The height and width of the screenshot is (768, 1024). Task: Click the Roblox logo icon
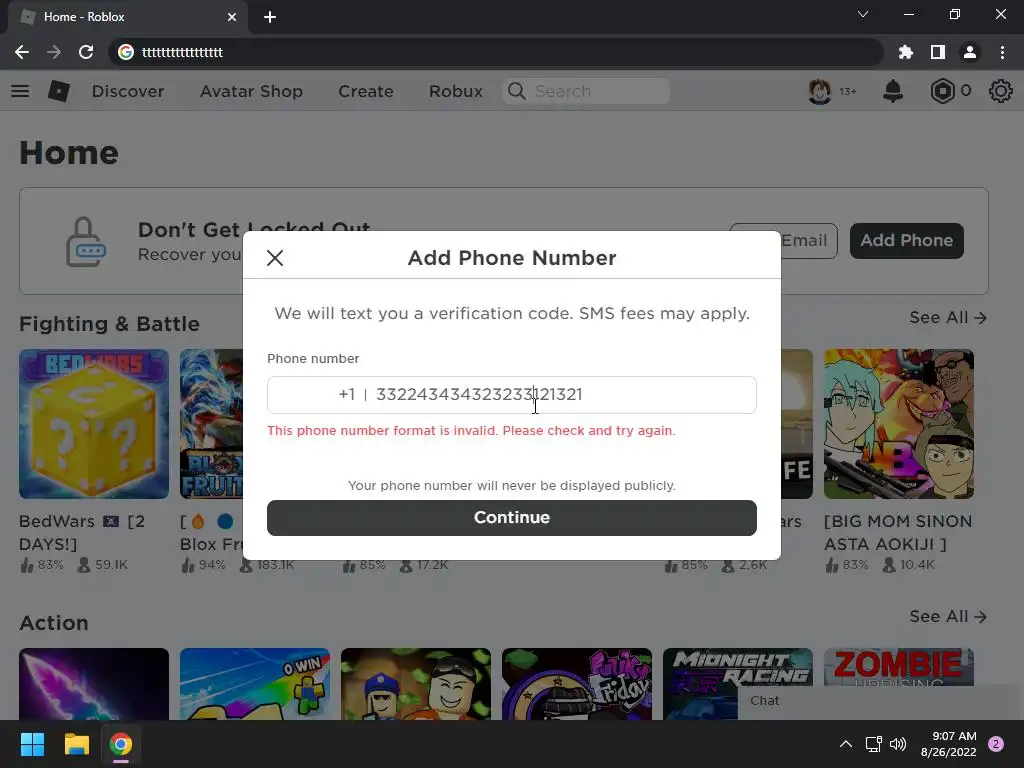(x=59, y=91)
